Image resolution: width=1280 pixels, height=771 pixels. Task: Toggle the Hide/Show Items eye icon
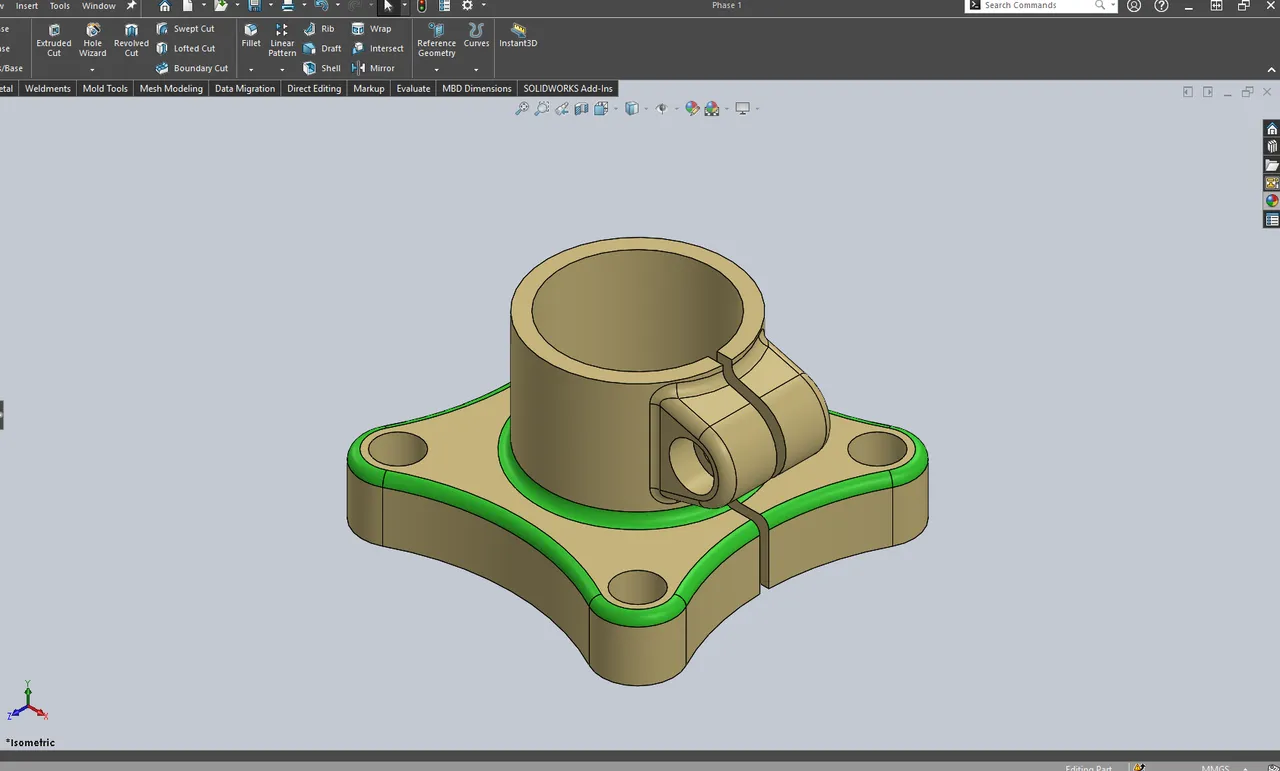(661, 108)
